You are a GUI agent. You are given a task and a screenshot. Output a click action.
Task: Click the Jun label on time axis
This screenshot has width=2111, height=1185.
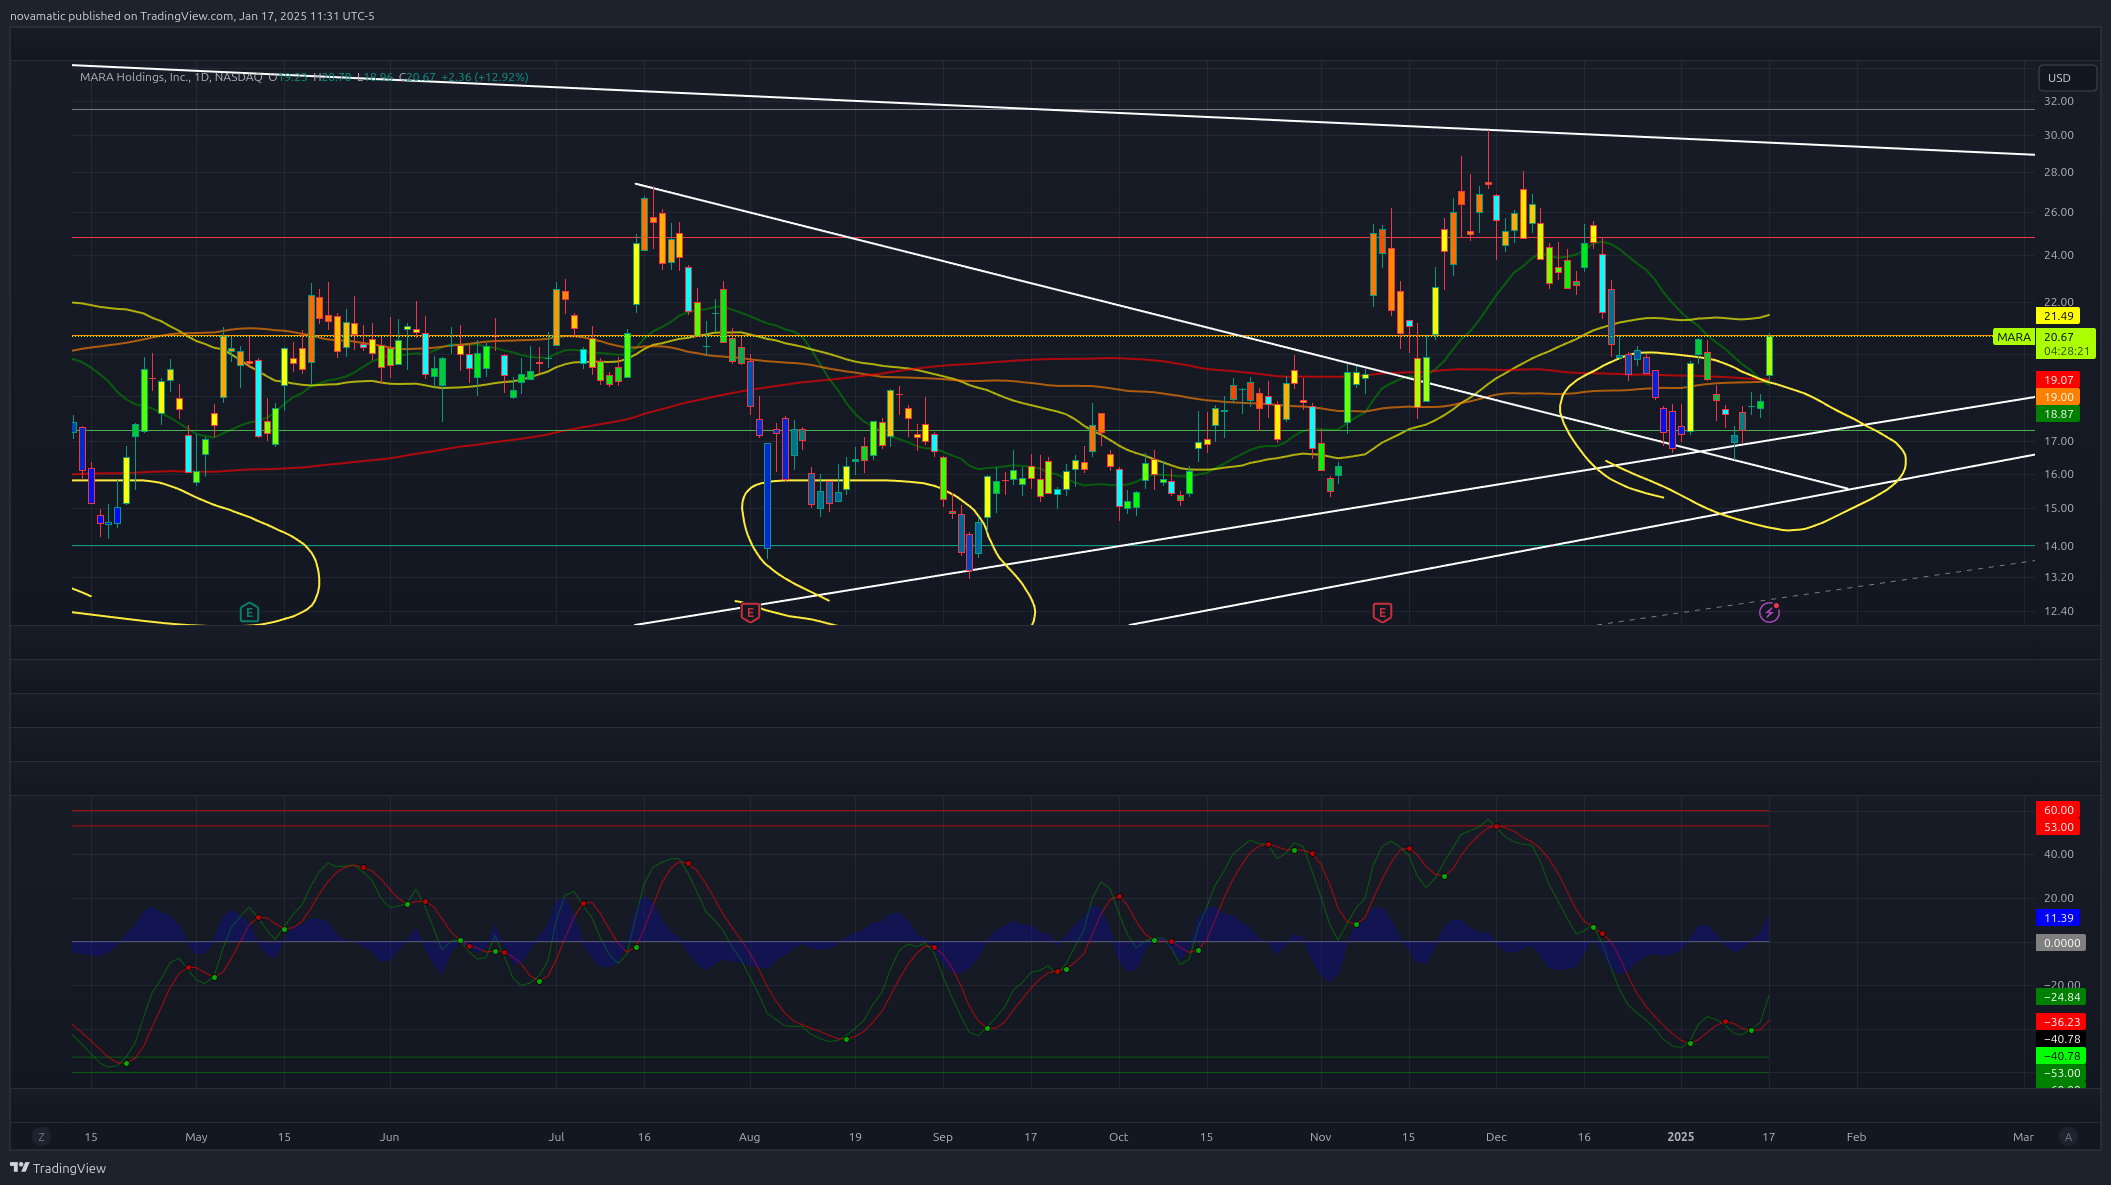(x=389, y=1137)
